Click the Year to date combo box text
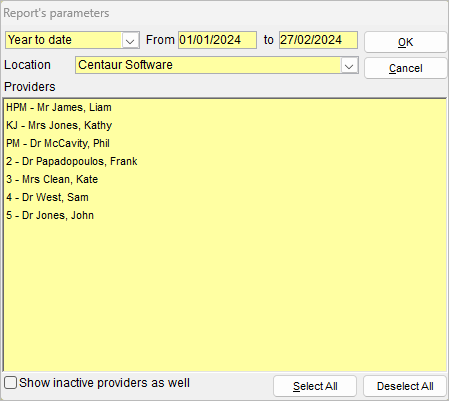 click(x=64, y=40)
